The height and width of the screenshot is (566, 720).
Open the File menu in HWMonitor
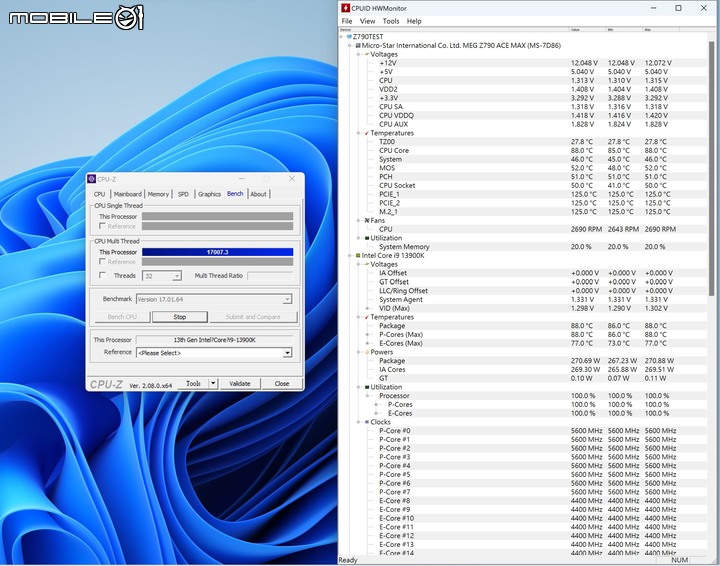click(x=347, y=21)
